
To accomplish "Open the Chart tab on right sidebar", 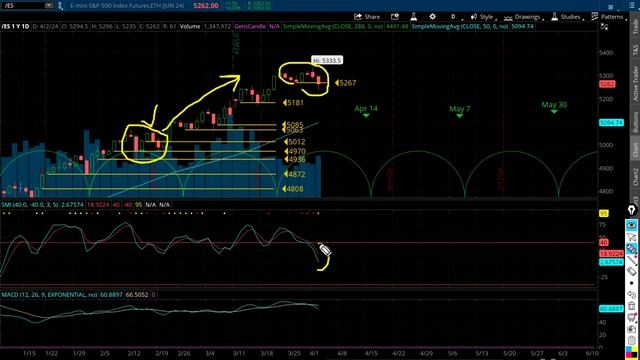I will pos(636,149).
